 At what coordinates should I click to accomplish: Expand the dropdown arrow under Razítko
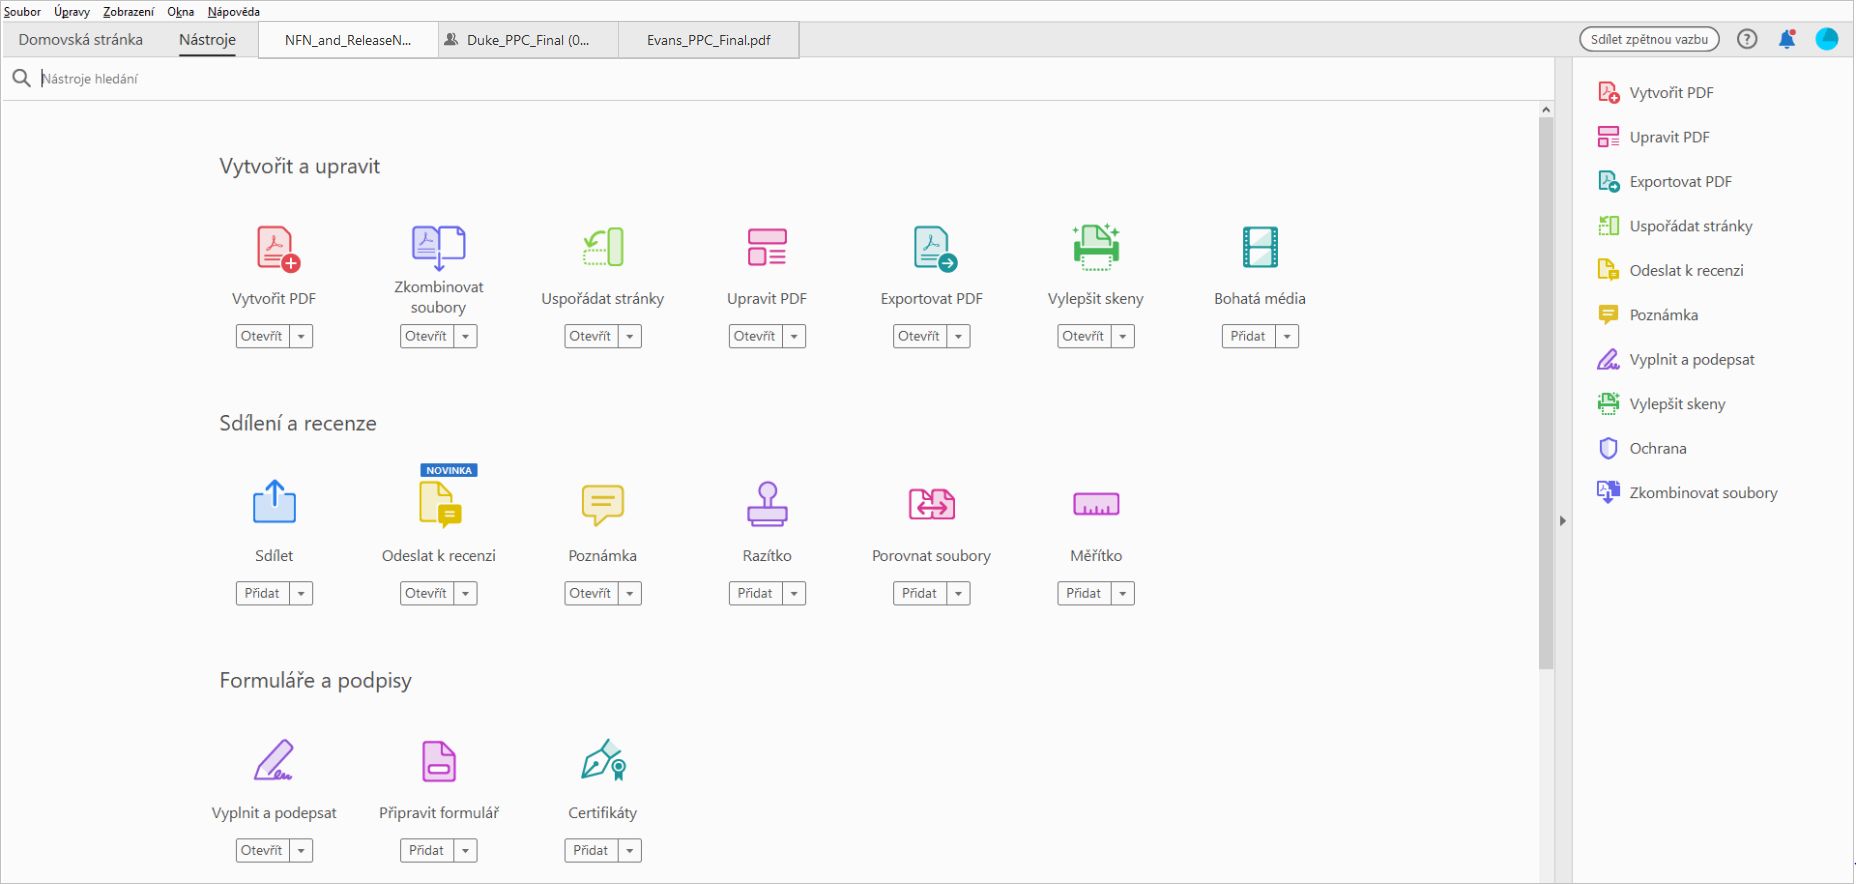point(794,594)
